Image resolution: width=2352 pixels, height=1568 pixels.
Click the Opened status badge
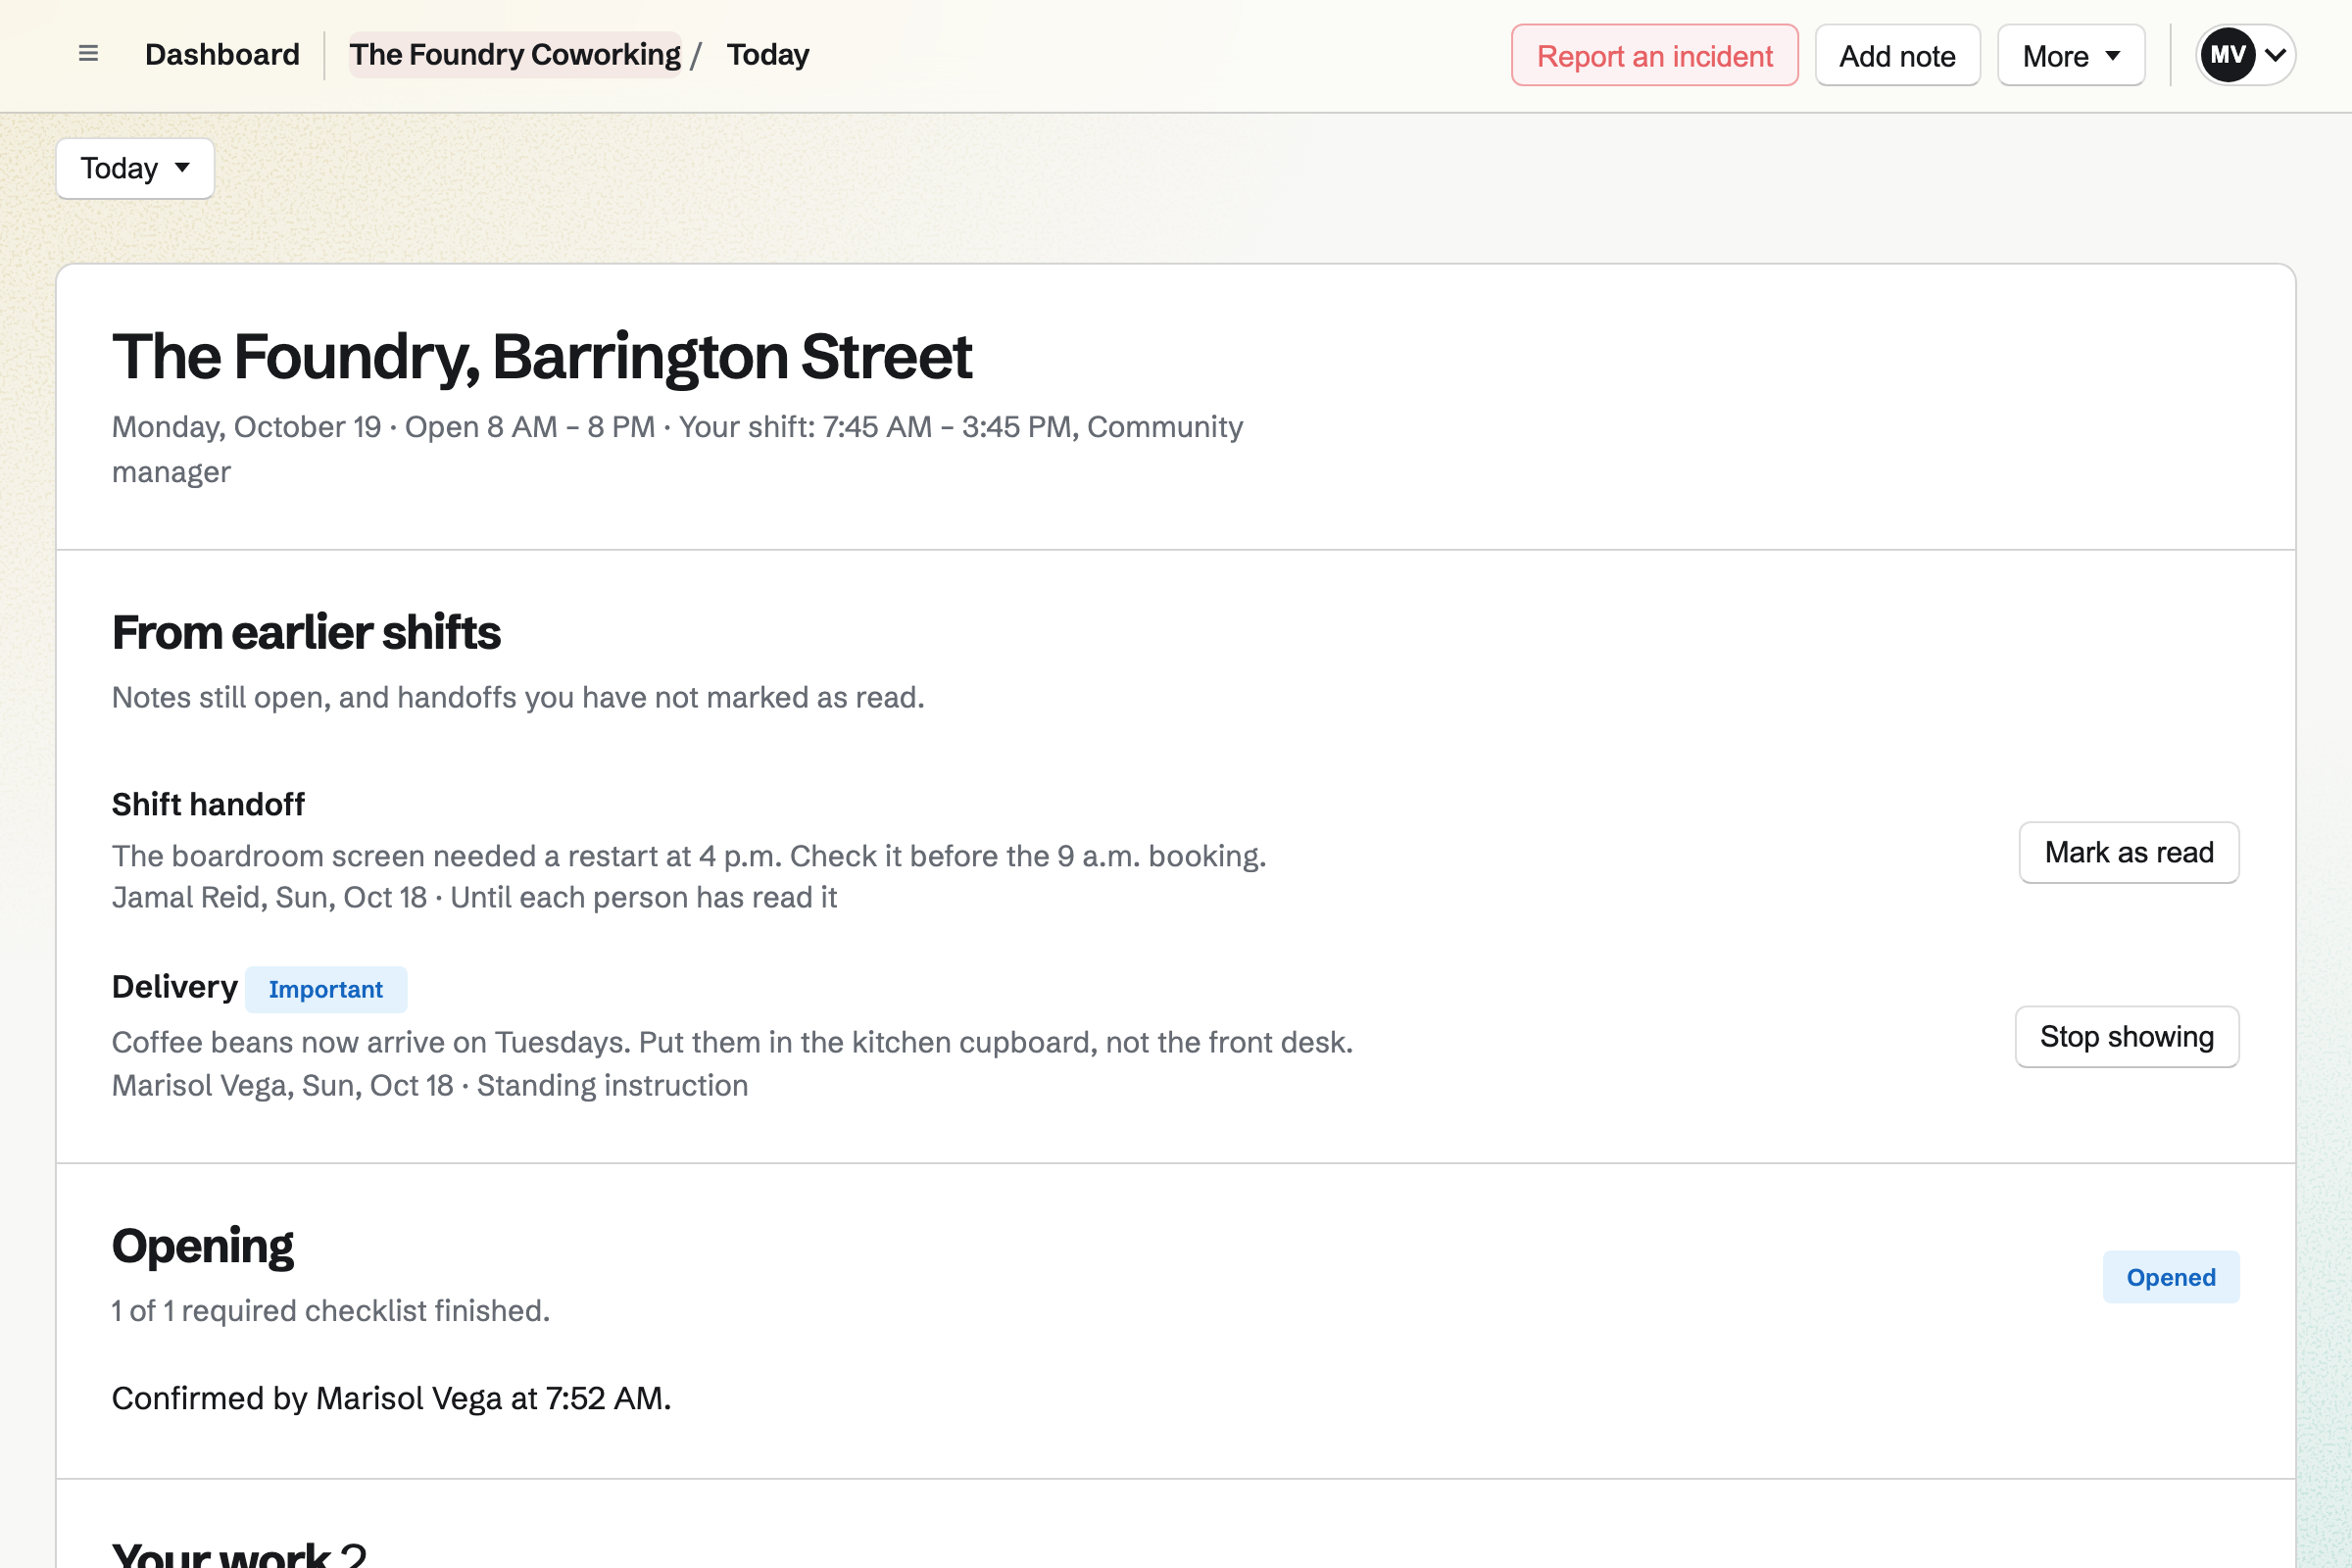[2171, 1277]
